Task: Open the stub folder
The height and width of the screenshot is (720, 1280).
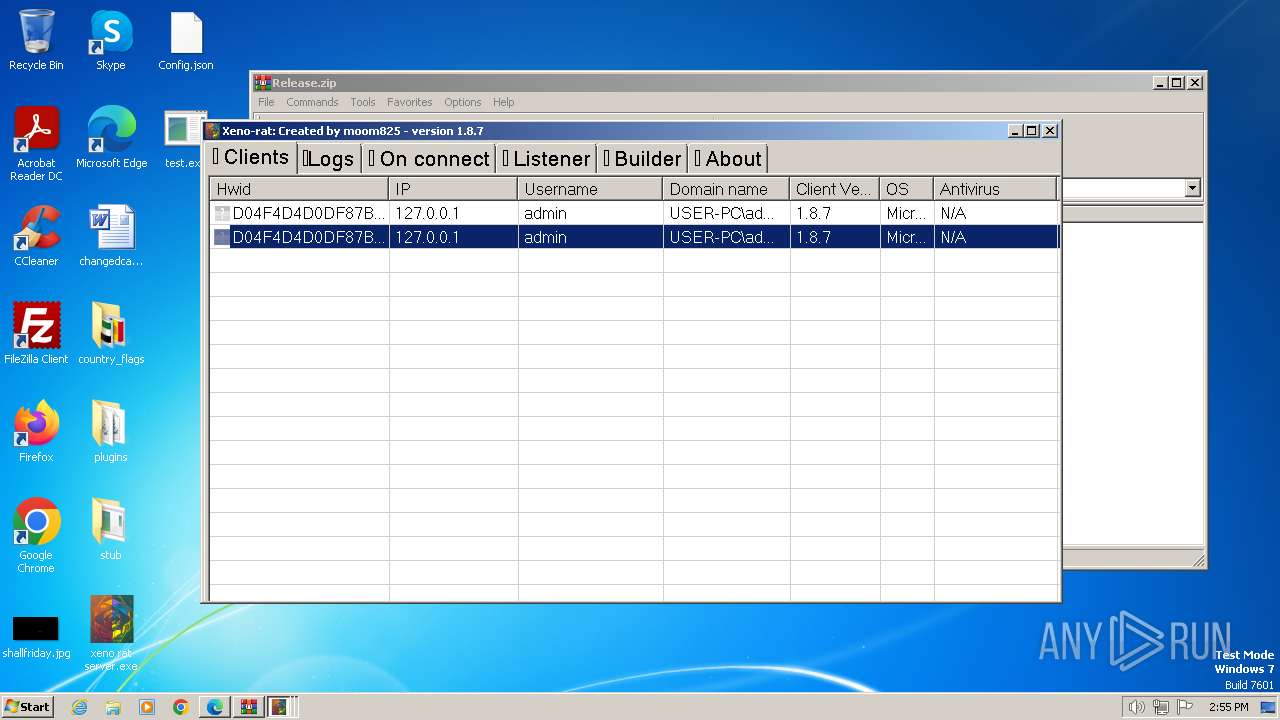Action: pyautogui.click(x=111, y=530)
